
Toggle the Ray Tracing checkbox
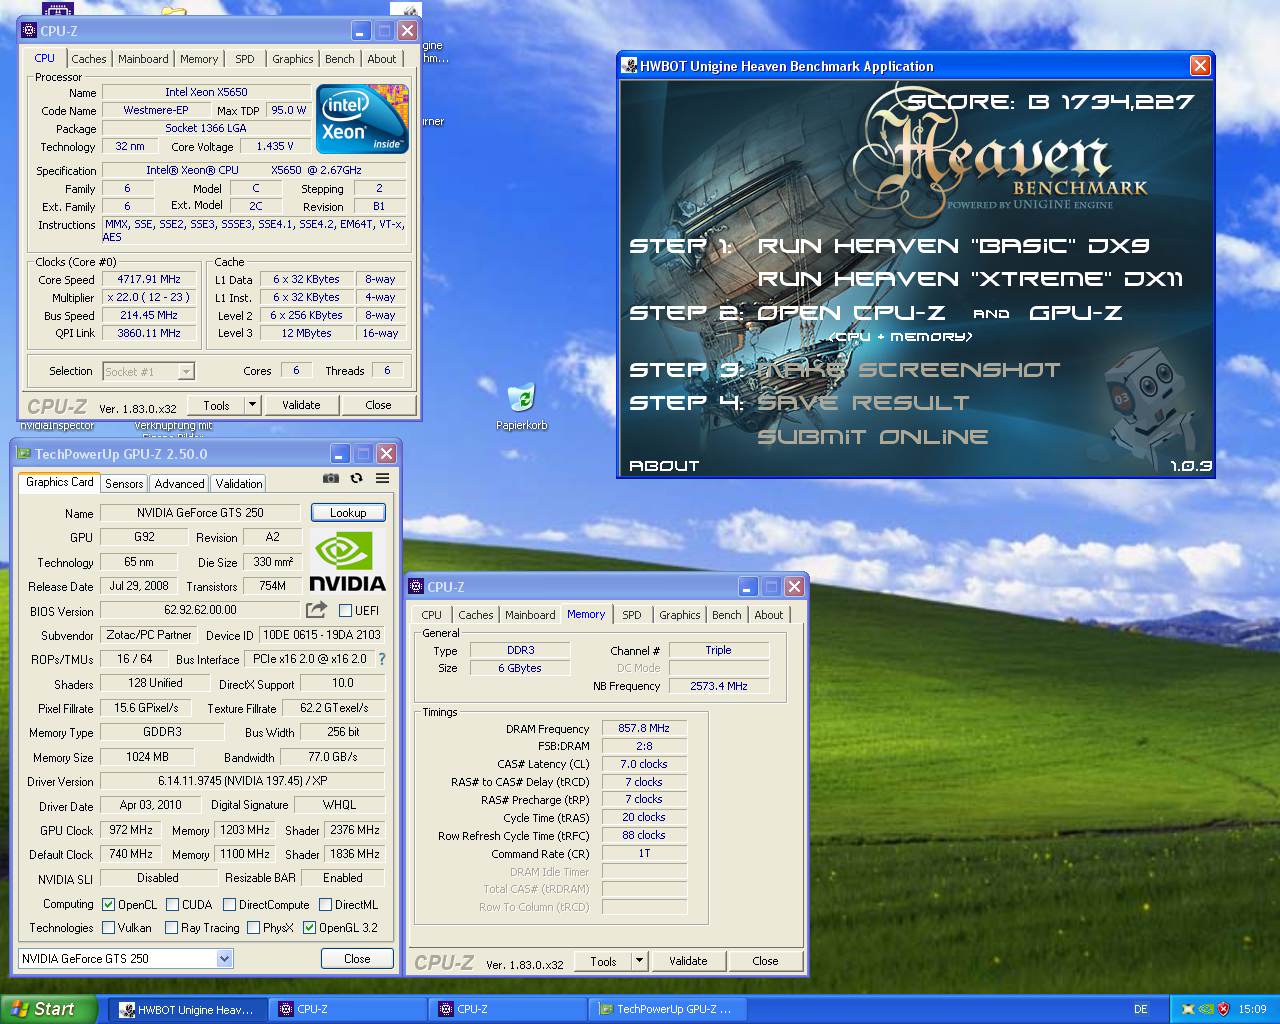click(x=172, y=927)
